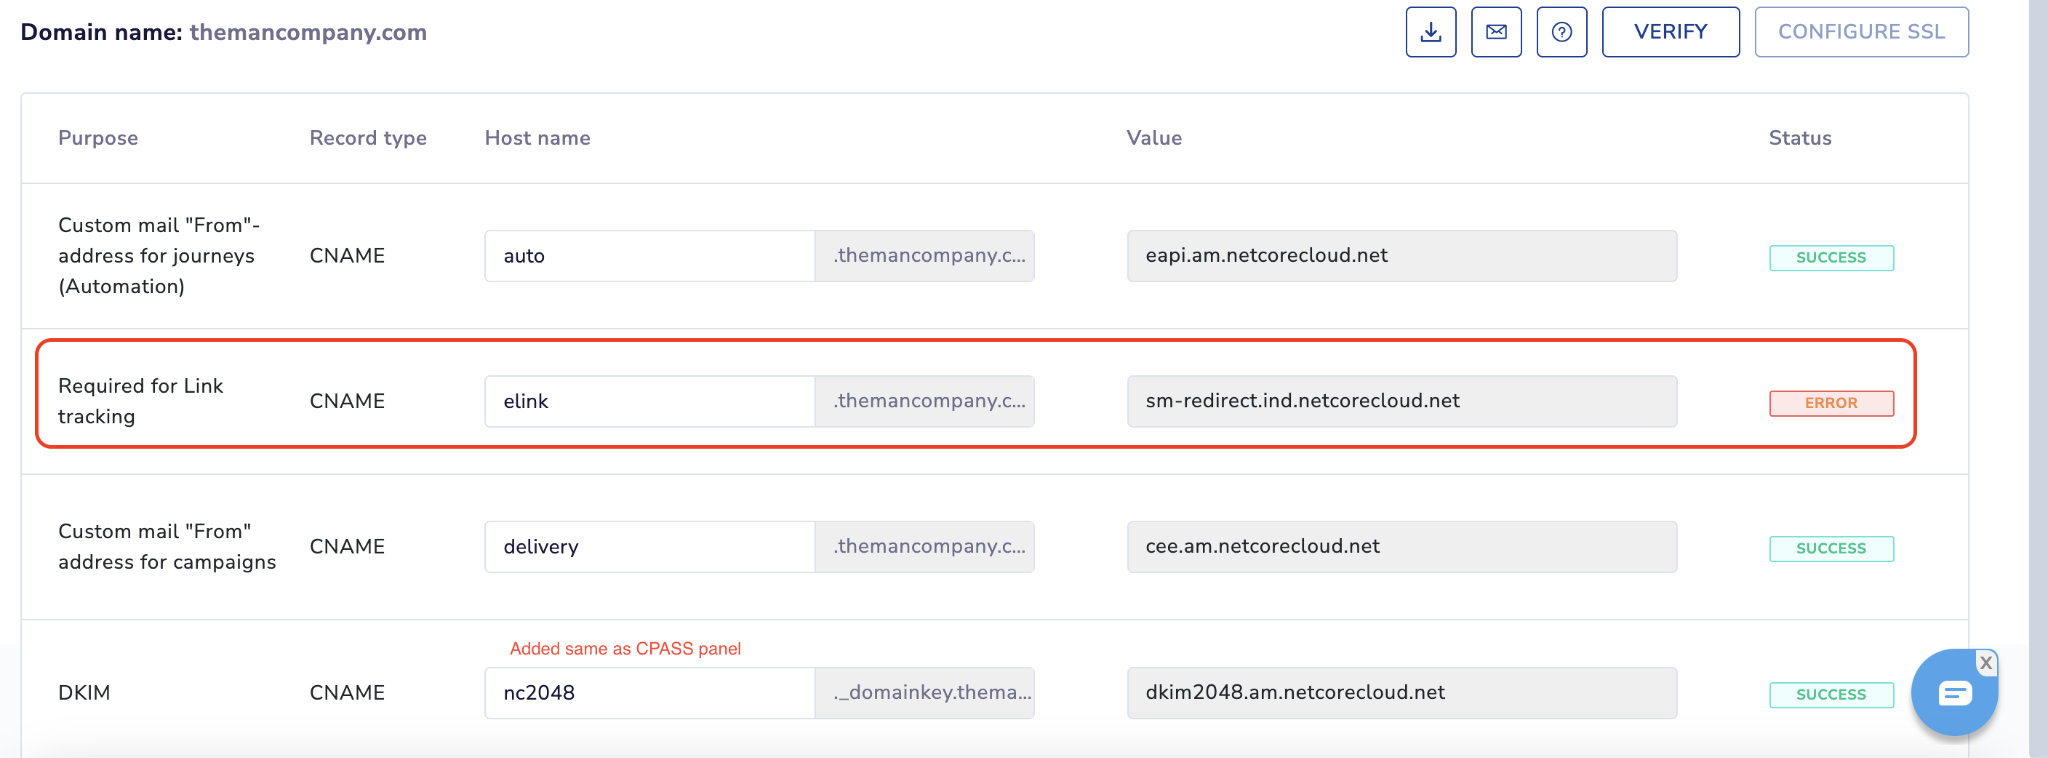Viewport: 2048px width, 758px height.
Task: Click CNAME in the elink row
Action: click(347, 401)
